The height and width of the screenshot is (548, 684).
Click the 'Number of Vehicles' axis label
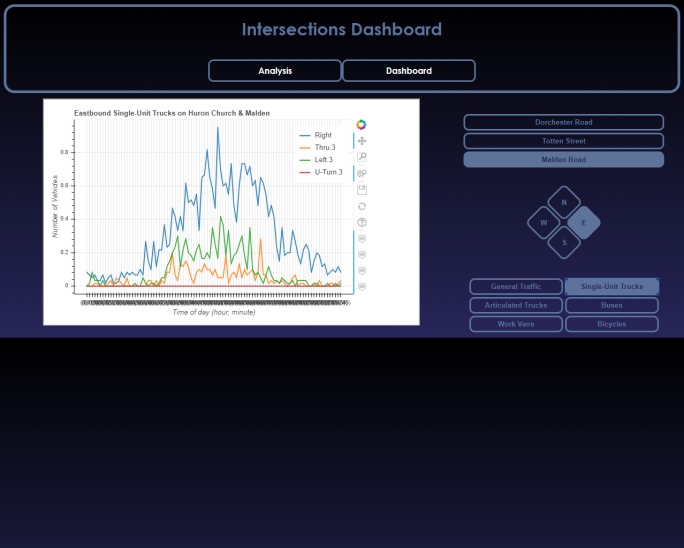55,206
